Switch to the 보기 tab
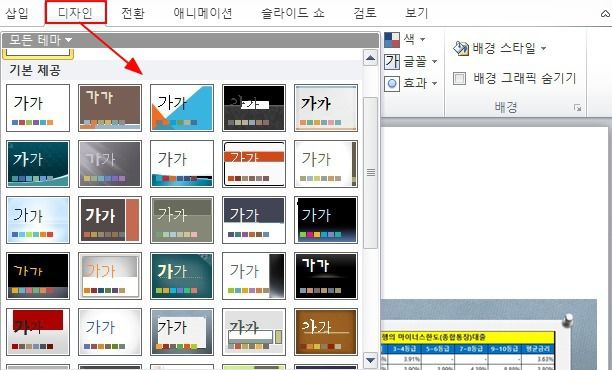 (x=416, y=13)
